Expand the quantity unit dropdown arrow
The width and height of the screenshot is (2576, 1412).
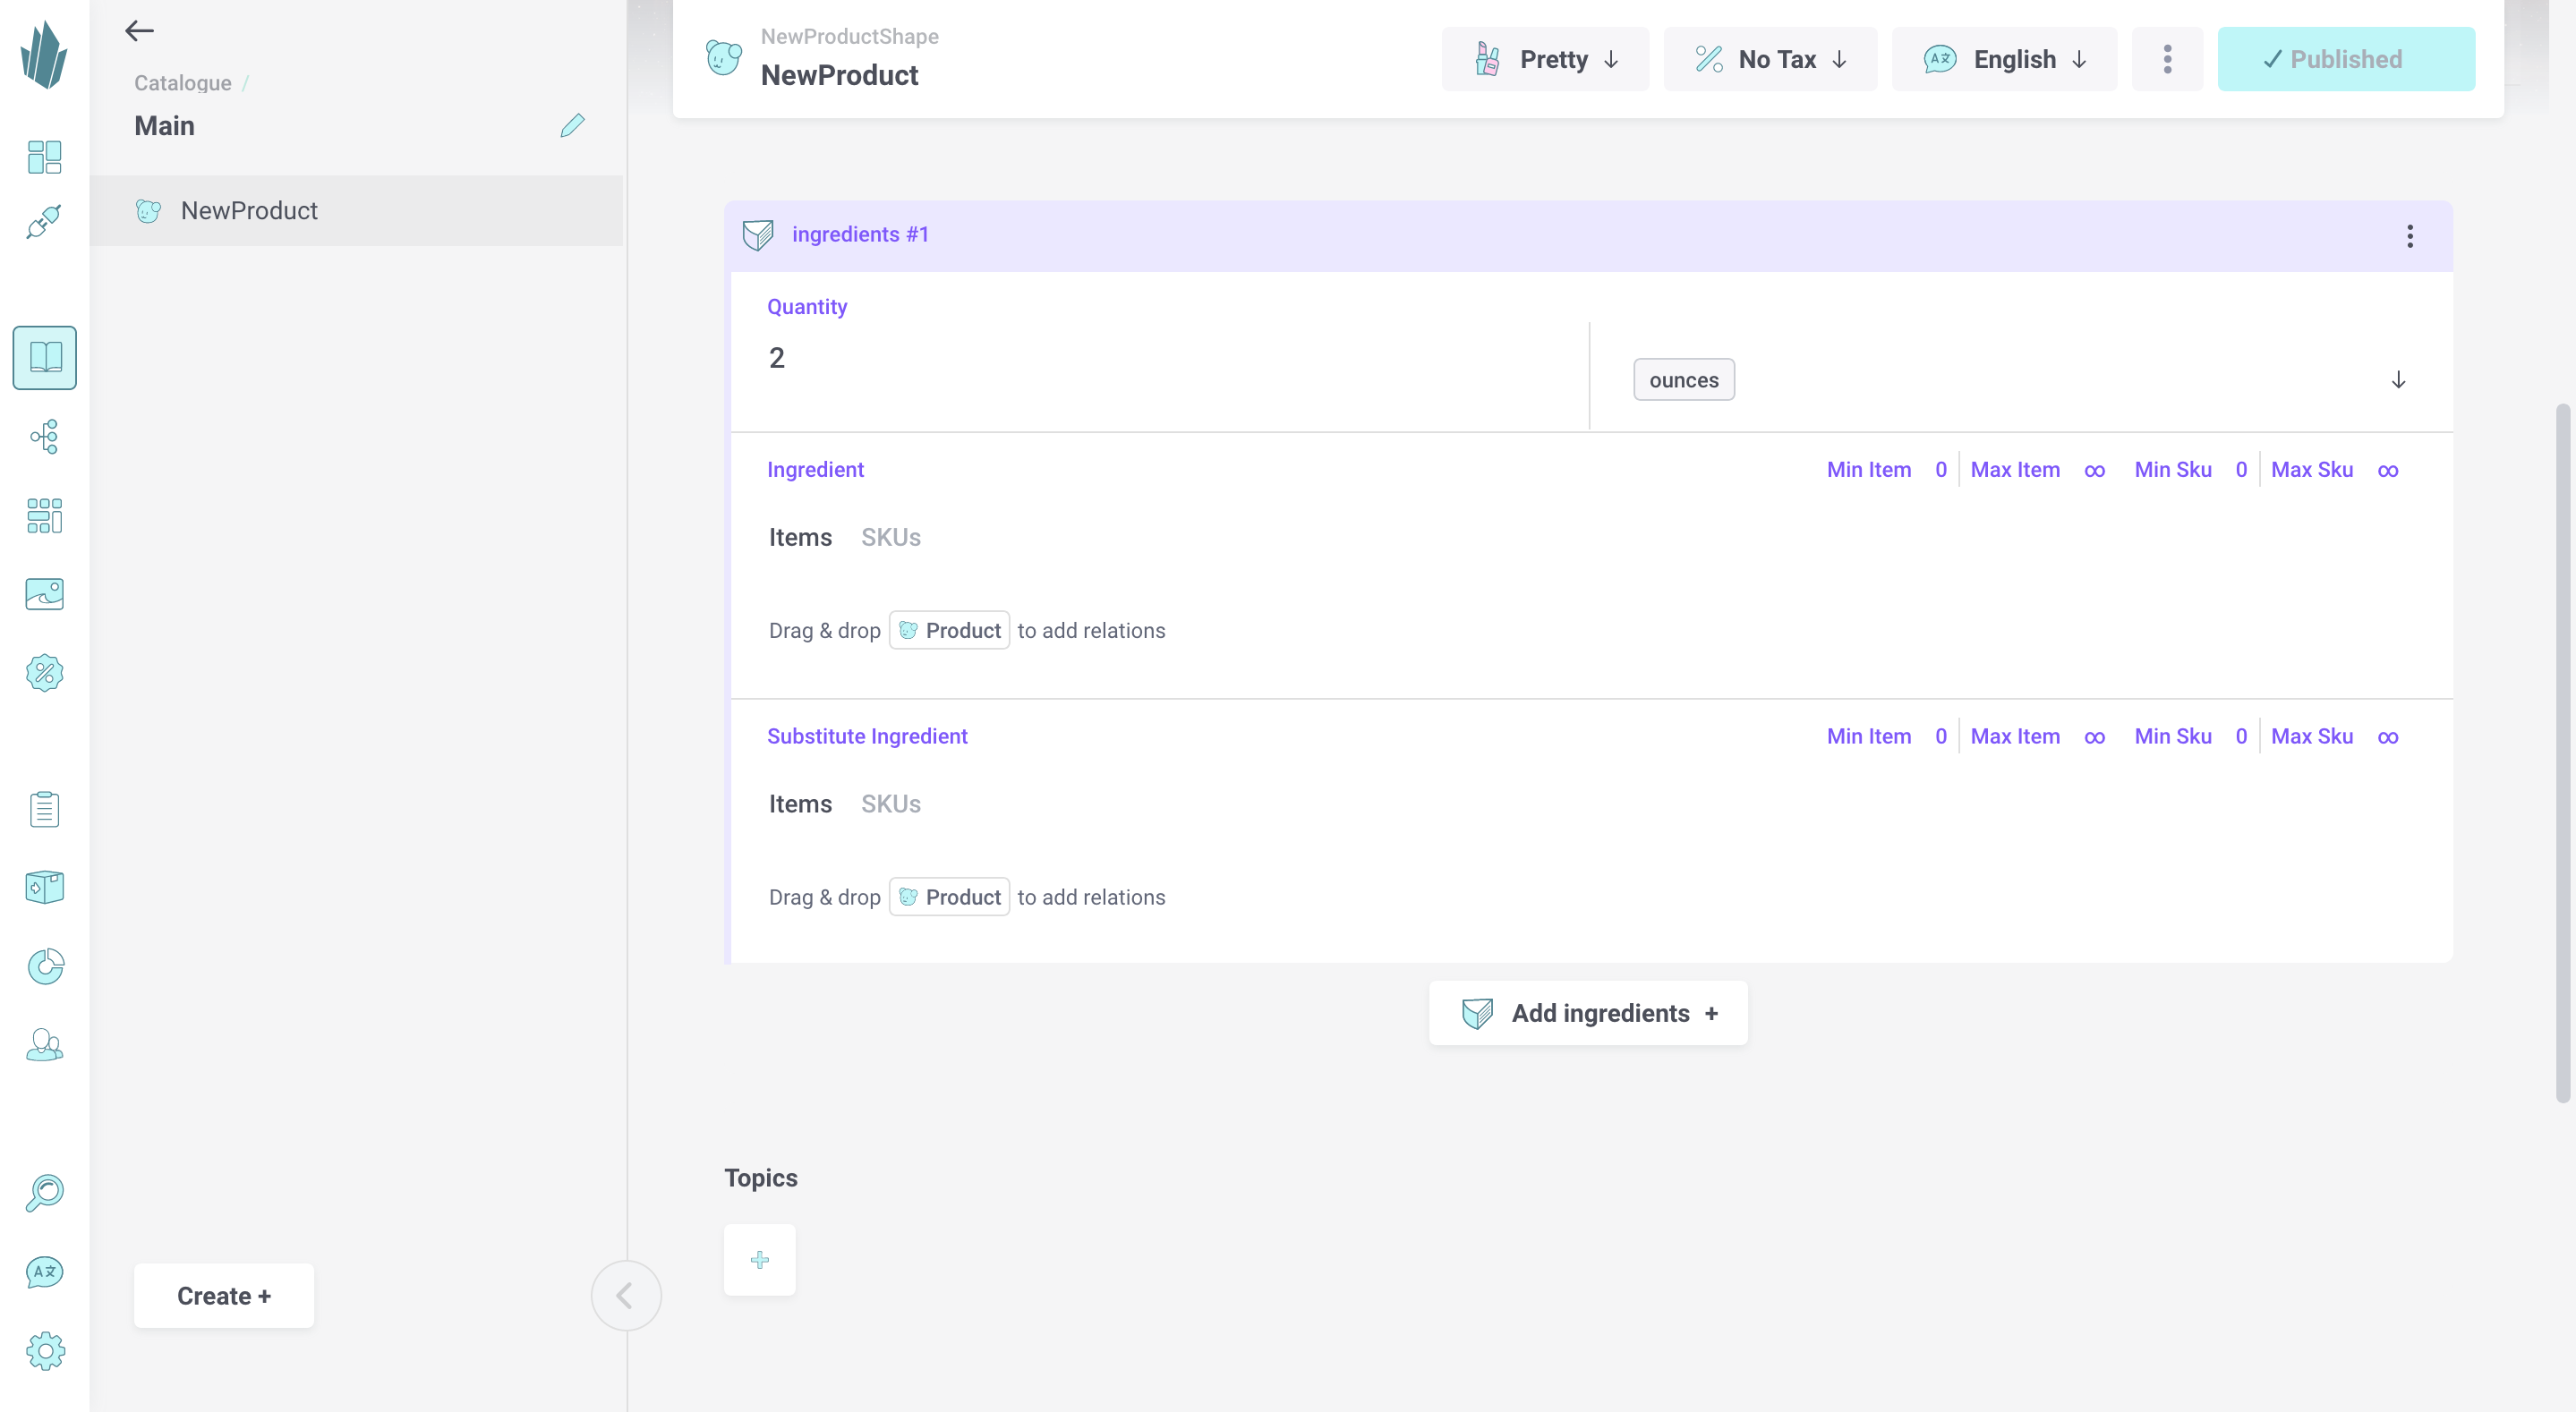coord(2398,380)
